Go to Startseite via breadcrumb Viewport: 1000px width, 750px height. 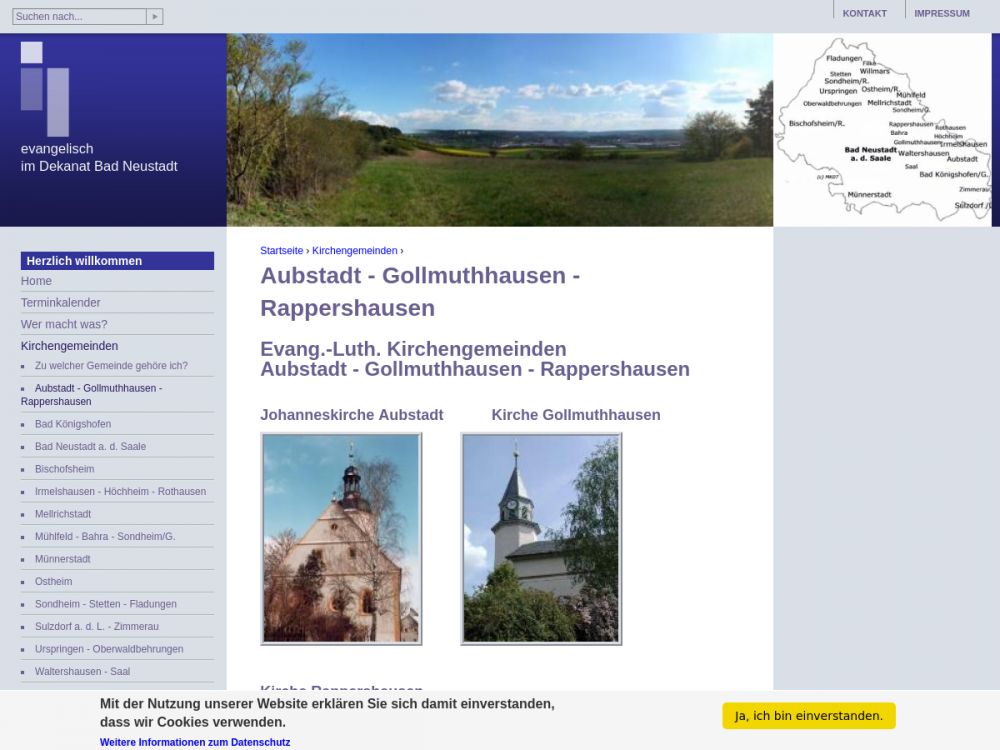(281, 251)
